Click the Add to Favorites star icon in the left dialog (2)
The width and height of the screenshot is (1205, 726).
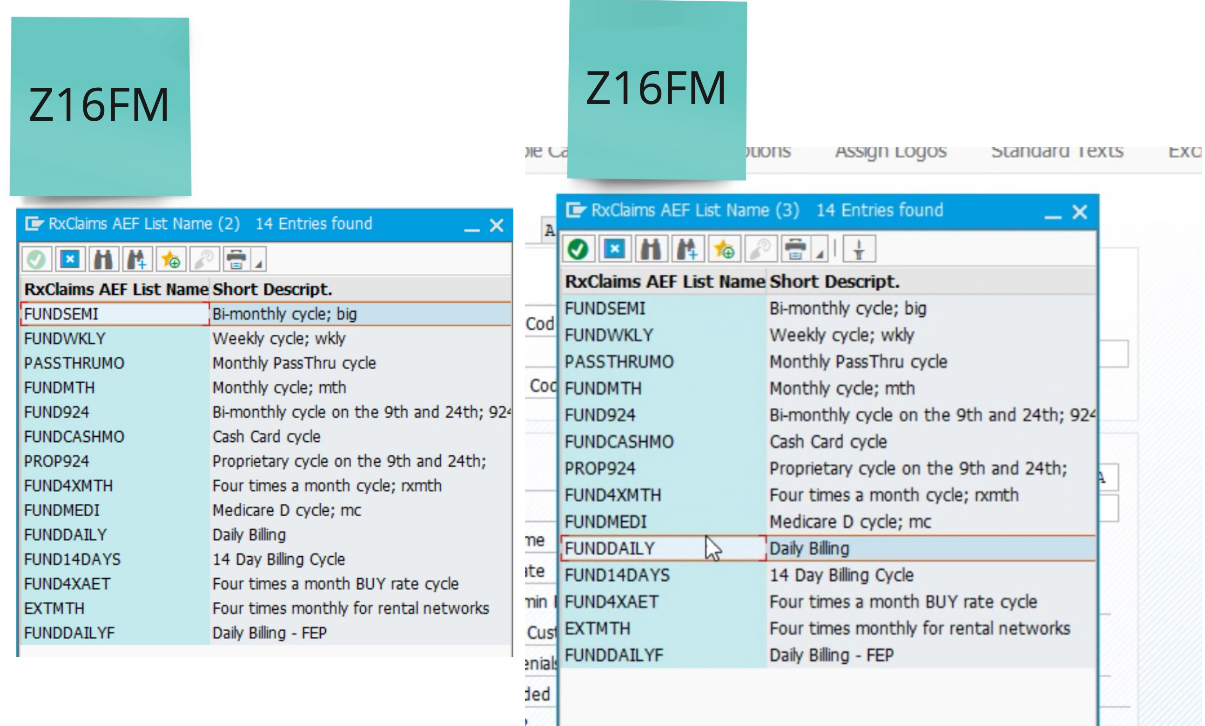170,260
